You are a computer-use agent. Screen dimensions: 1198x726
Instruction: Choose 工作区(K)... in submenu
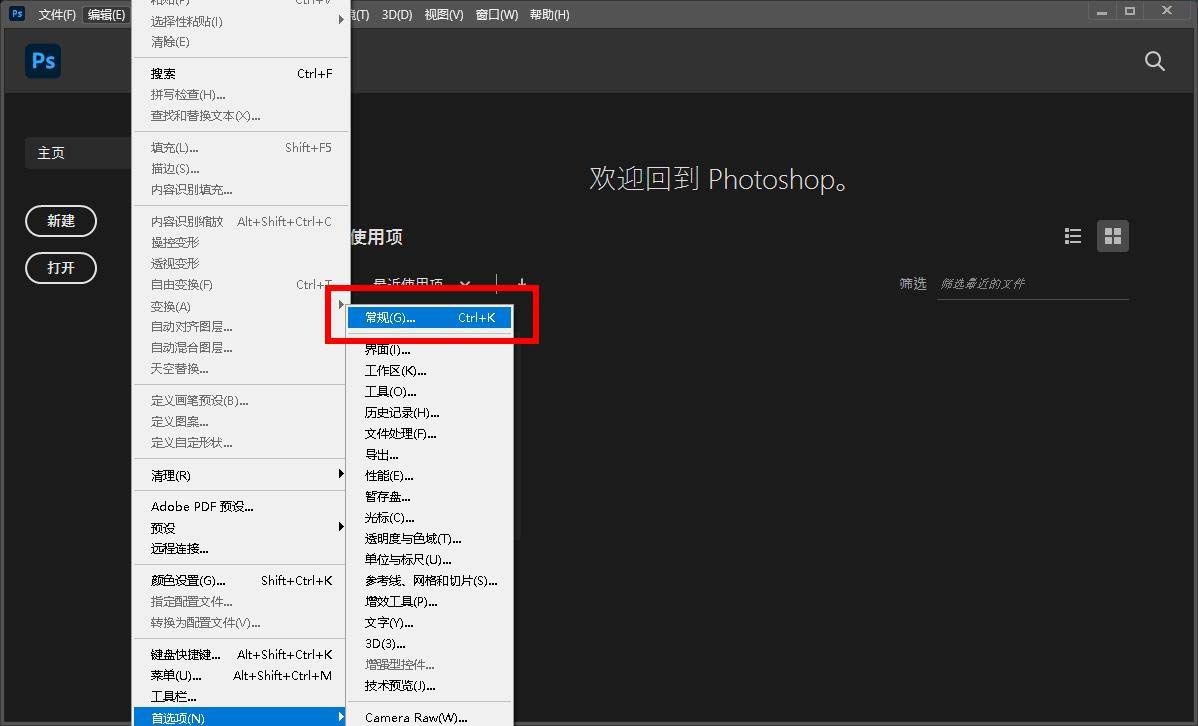pos(429,371)
